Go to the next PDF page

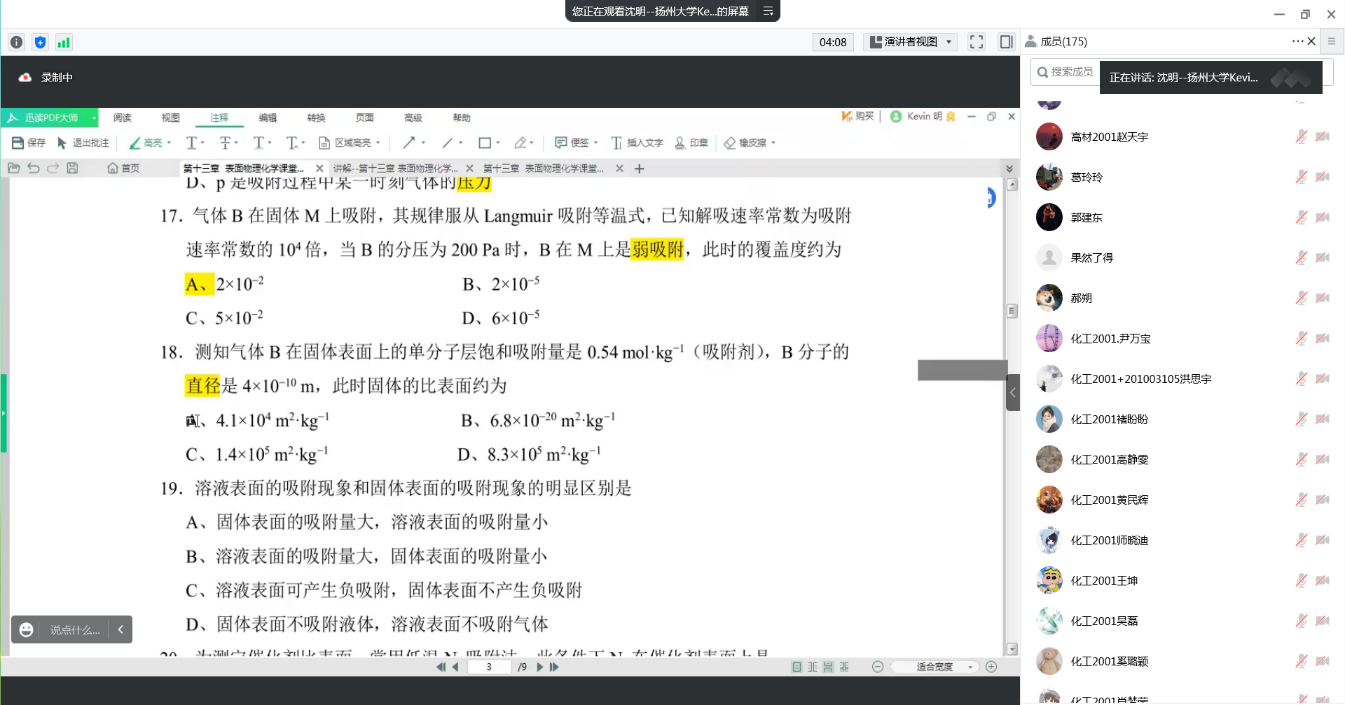[540, 667]
